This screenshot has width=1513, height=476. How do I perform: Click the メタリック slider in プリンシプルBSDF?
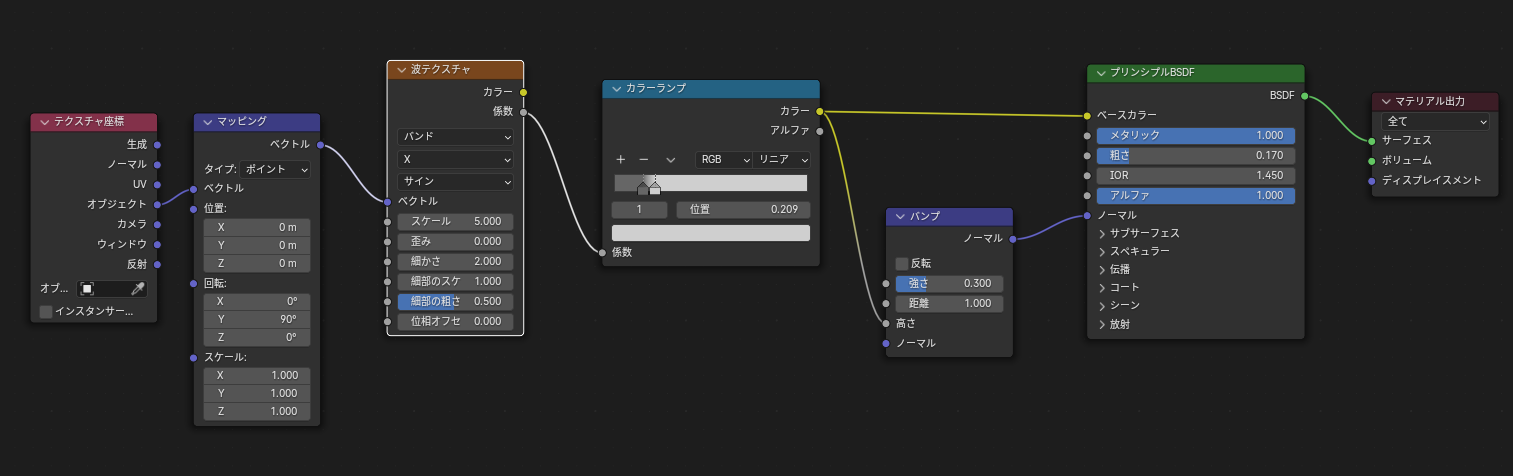[1195, 135]
